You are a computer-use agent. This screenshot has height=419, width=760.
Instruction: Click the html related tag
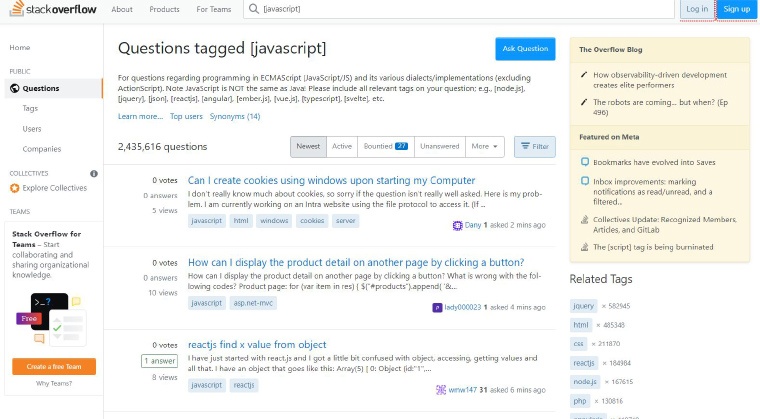[x=581, y=325]
